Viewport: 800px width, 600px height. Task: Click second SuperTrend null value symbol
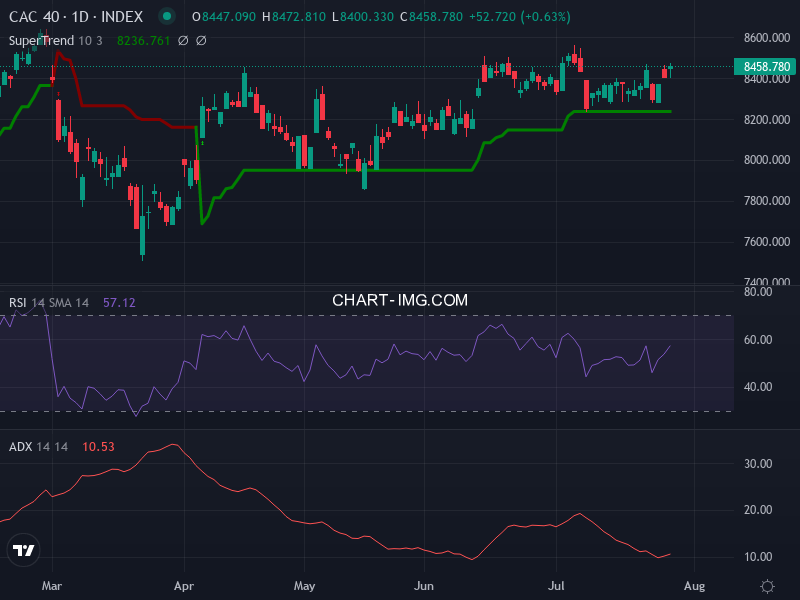click(x=202, y=40)
